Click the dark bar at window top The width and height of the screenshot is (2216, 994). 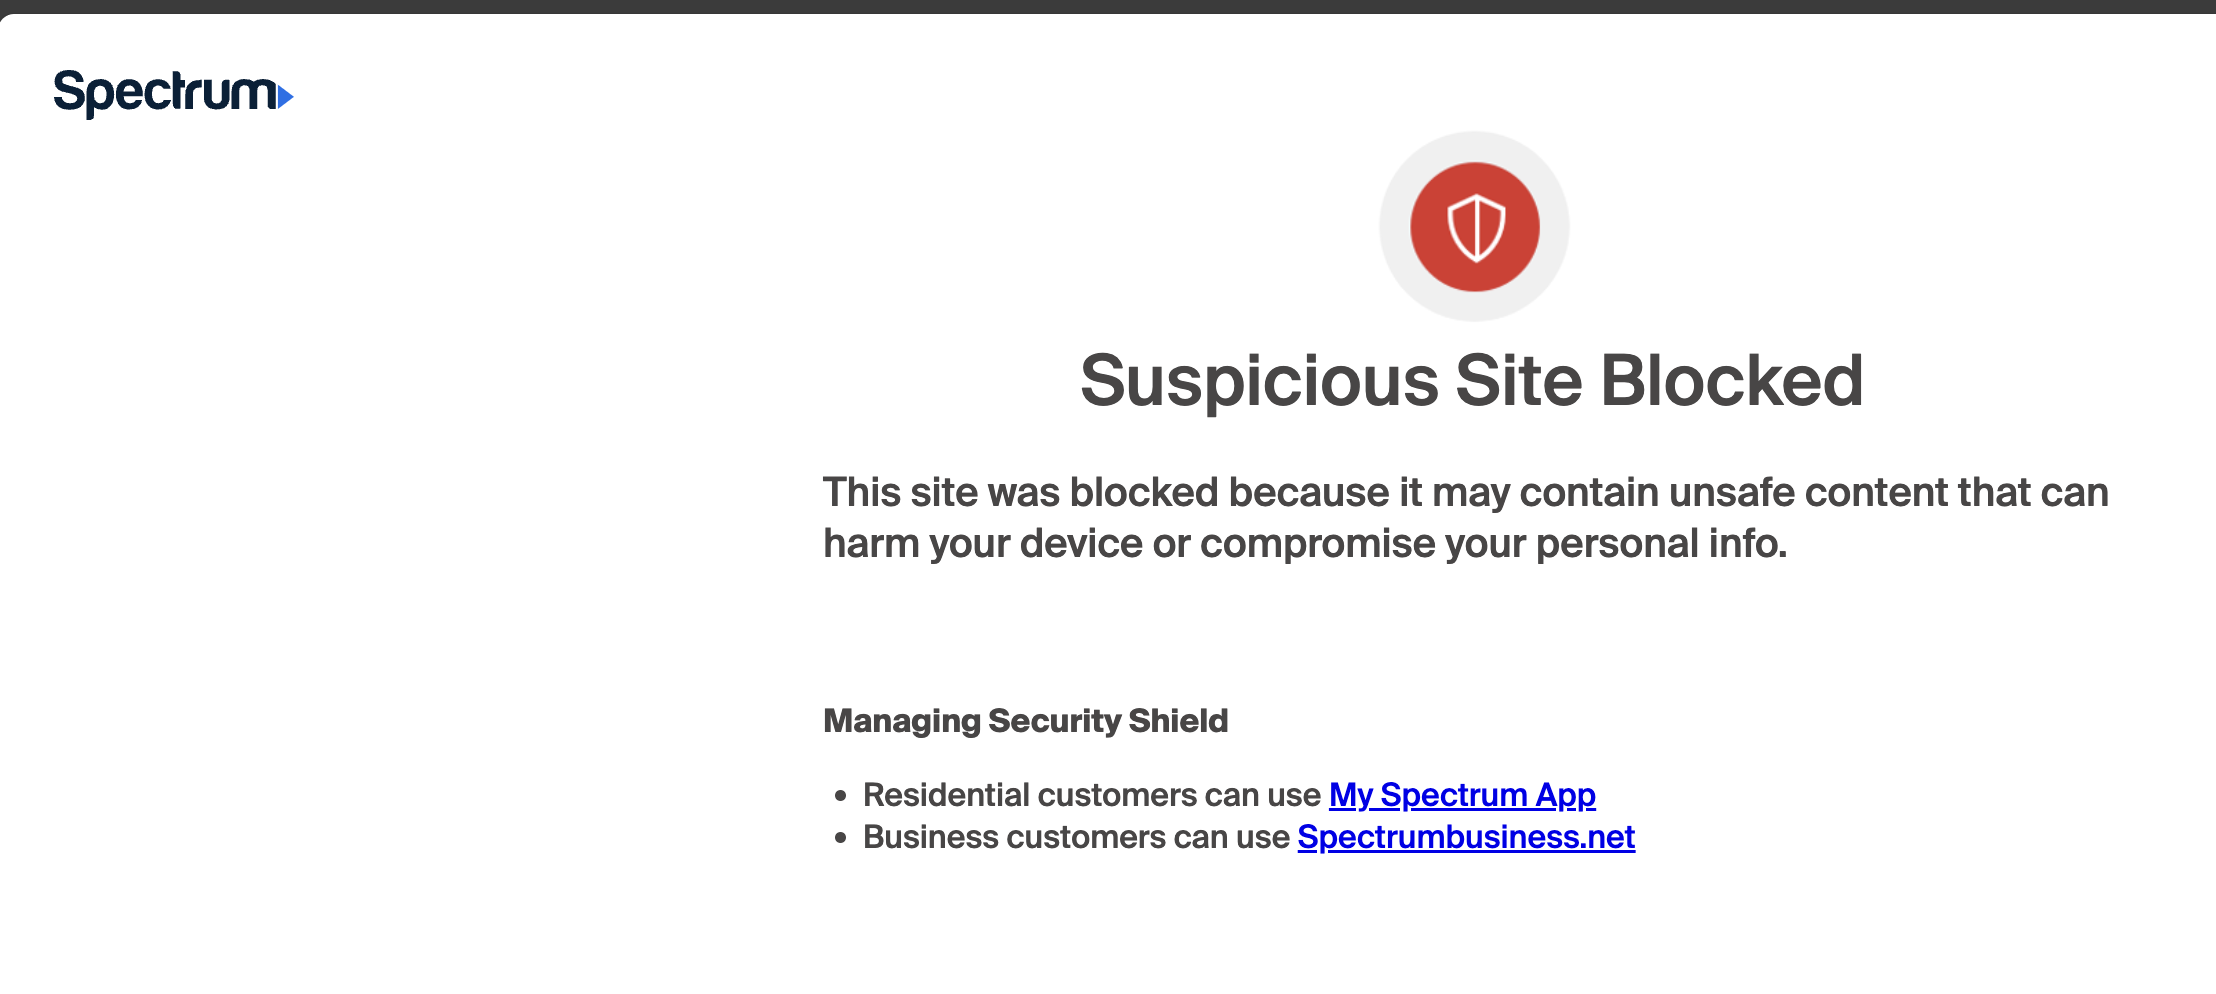(1108, 6)
